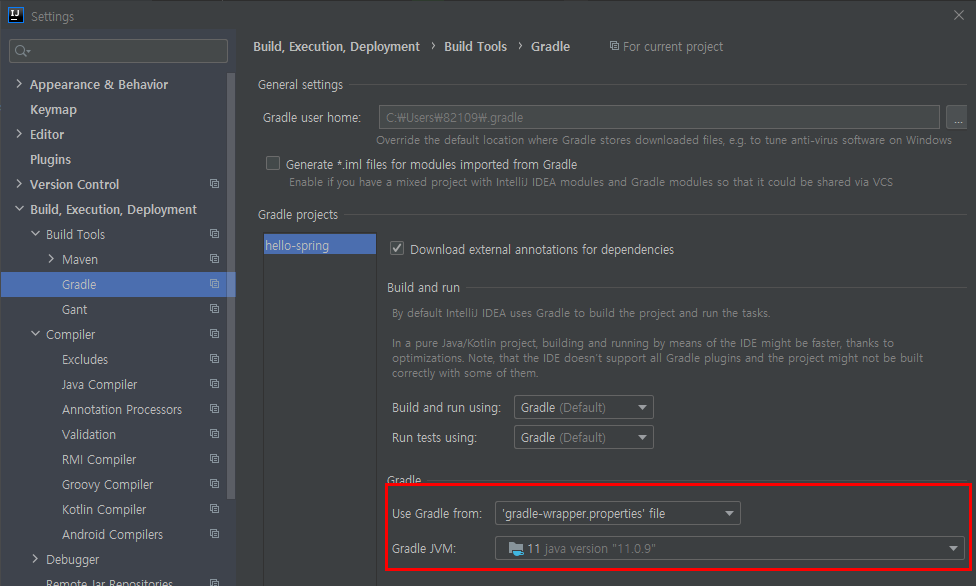This screenshot has width=976, height=586.
Task: Open Java Compiler settings page
Action: tap(100, 384)
